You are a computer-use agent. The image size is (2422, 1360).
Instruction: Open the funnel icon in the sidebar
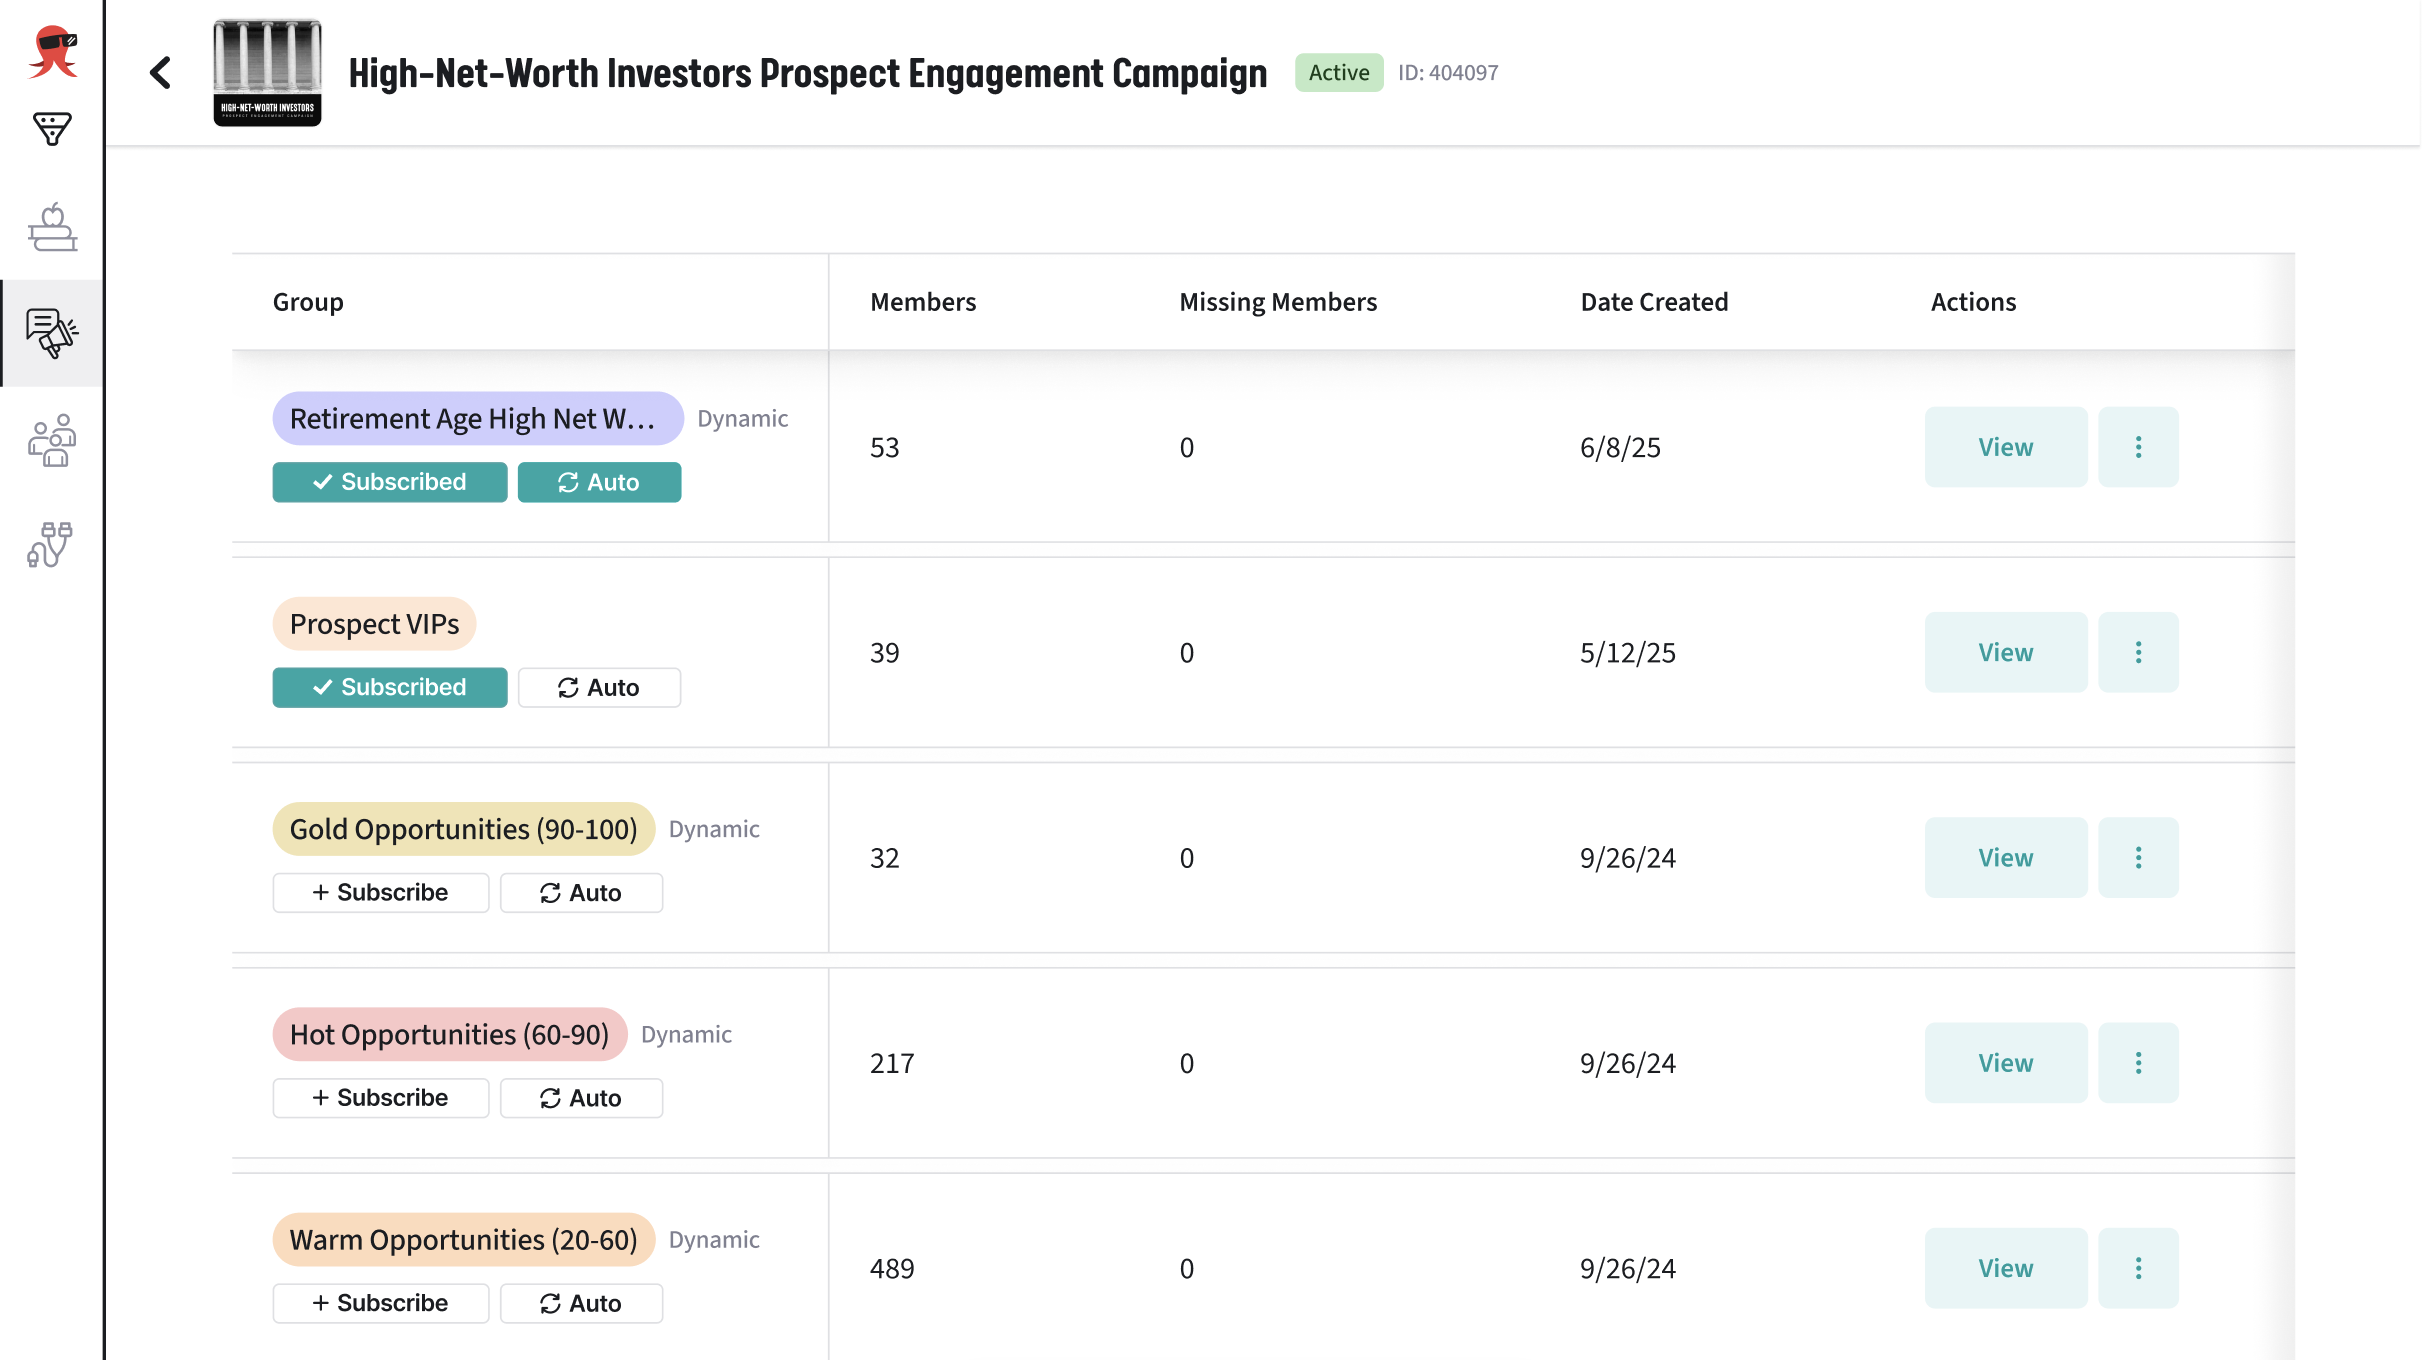(52, 129)
